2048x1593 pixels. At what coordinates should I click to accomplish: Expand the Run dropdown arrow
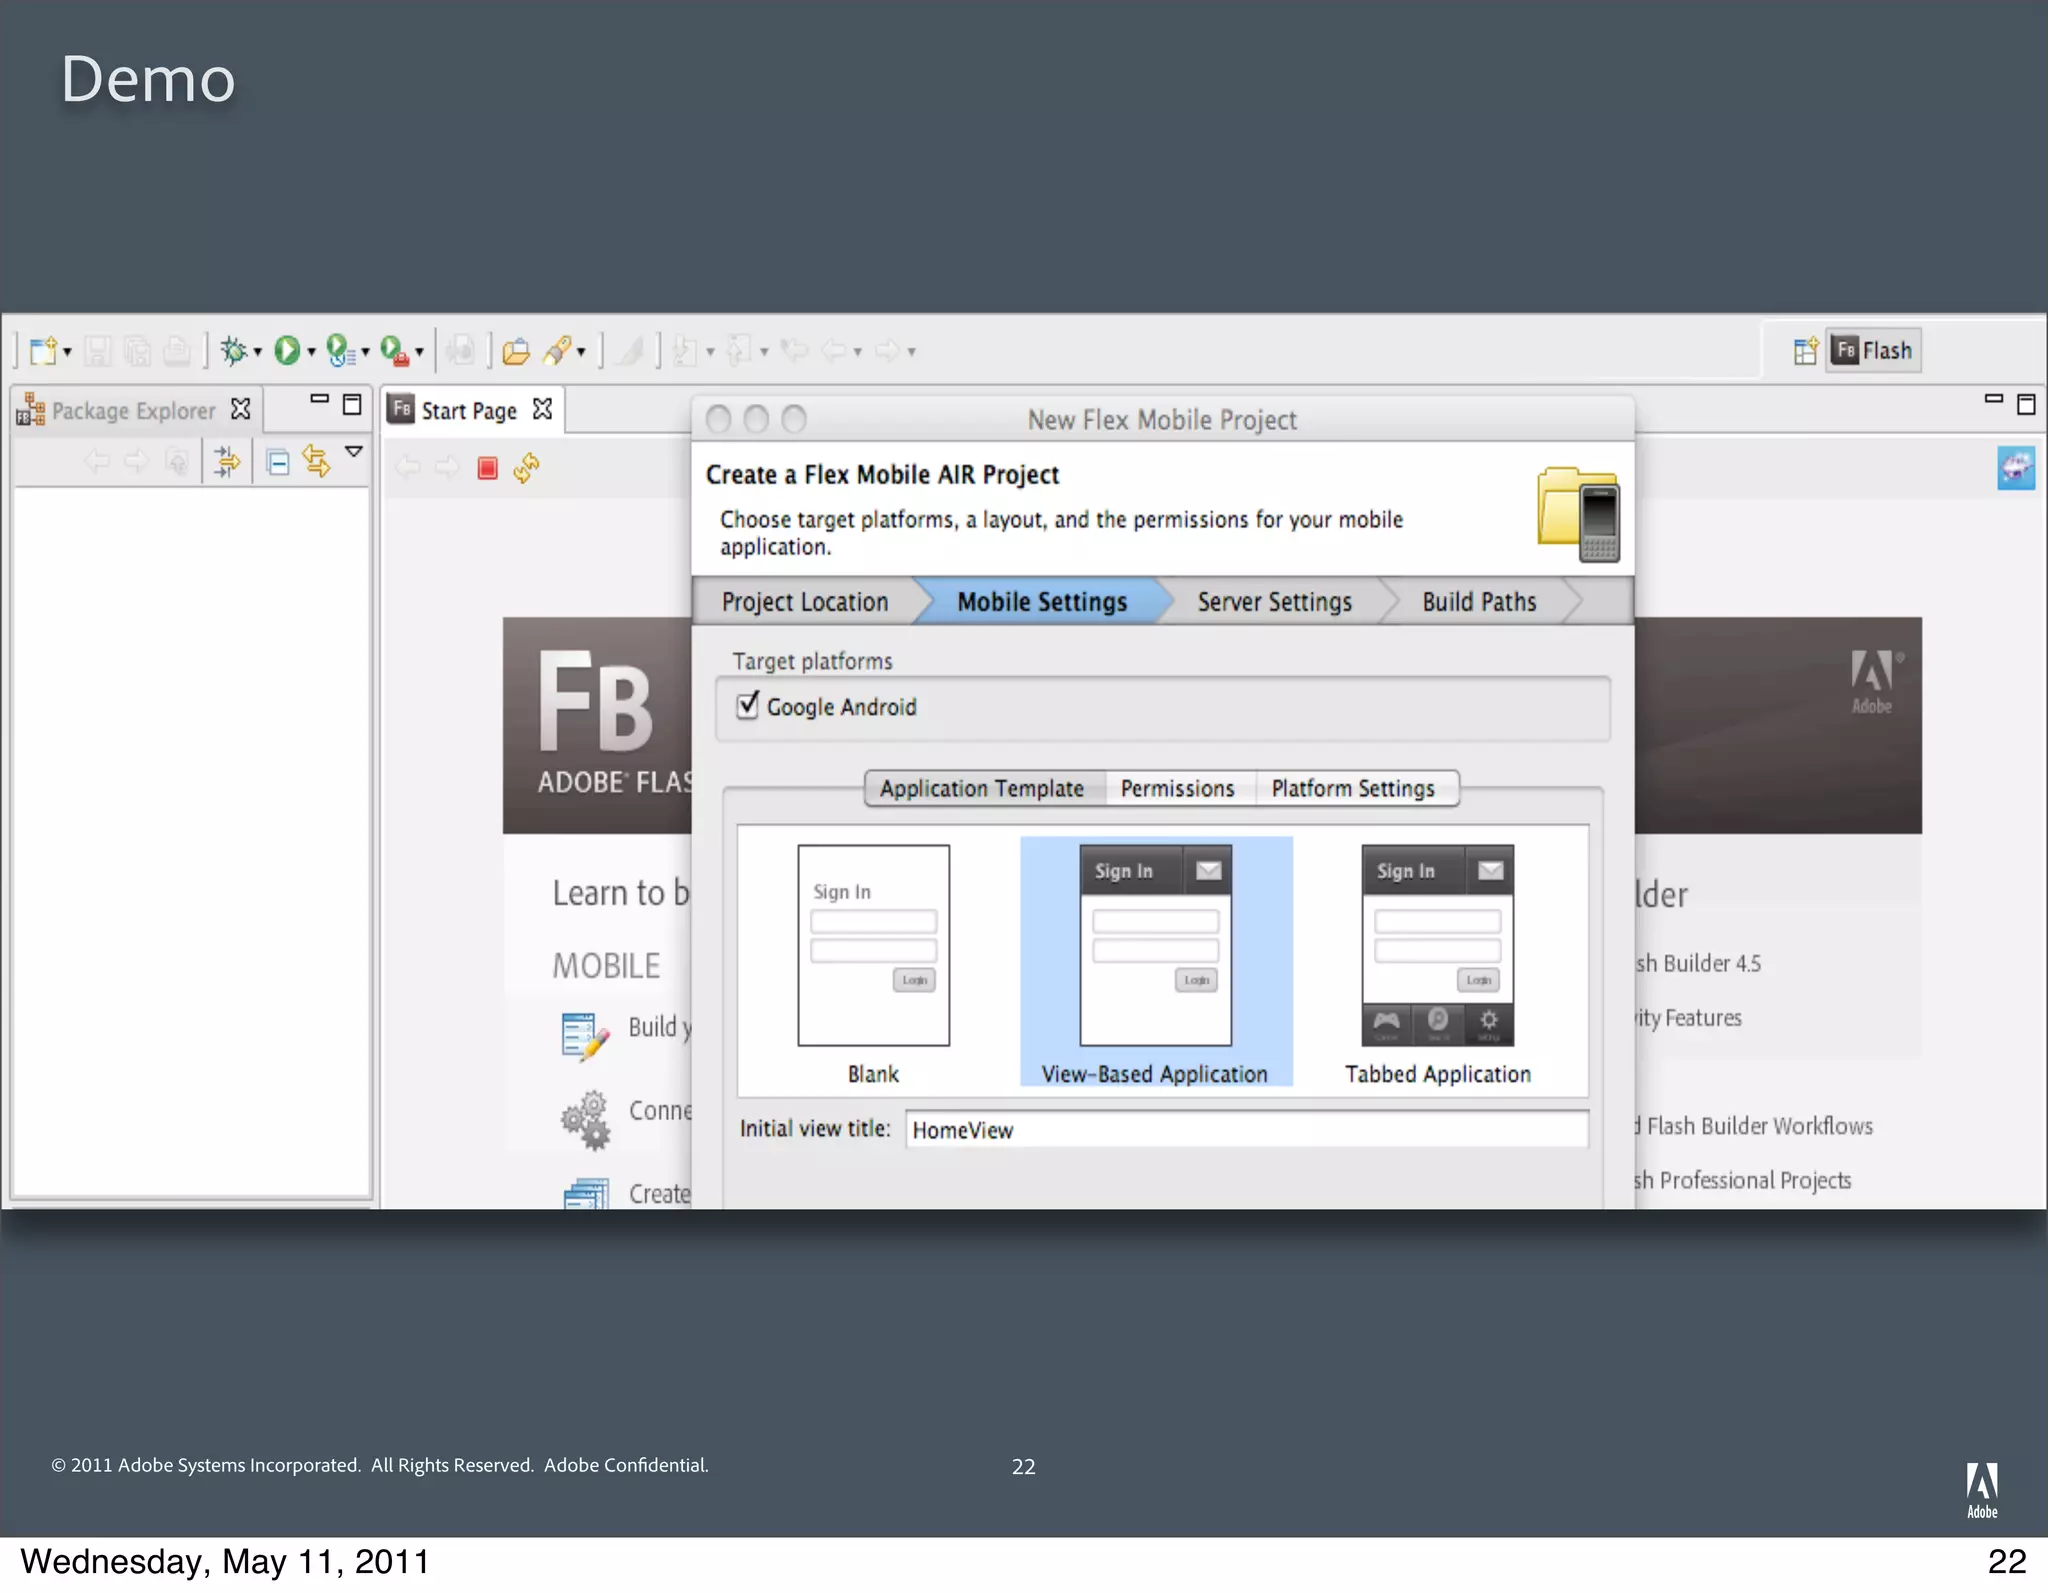311,352
